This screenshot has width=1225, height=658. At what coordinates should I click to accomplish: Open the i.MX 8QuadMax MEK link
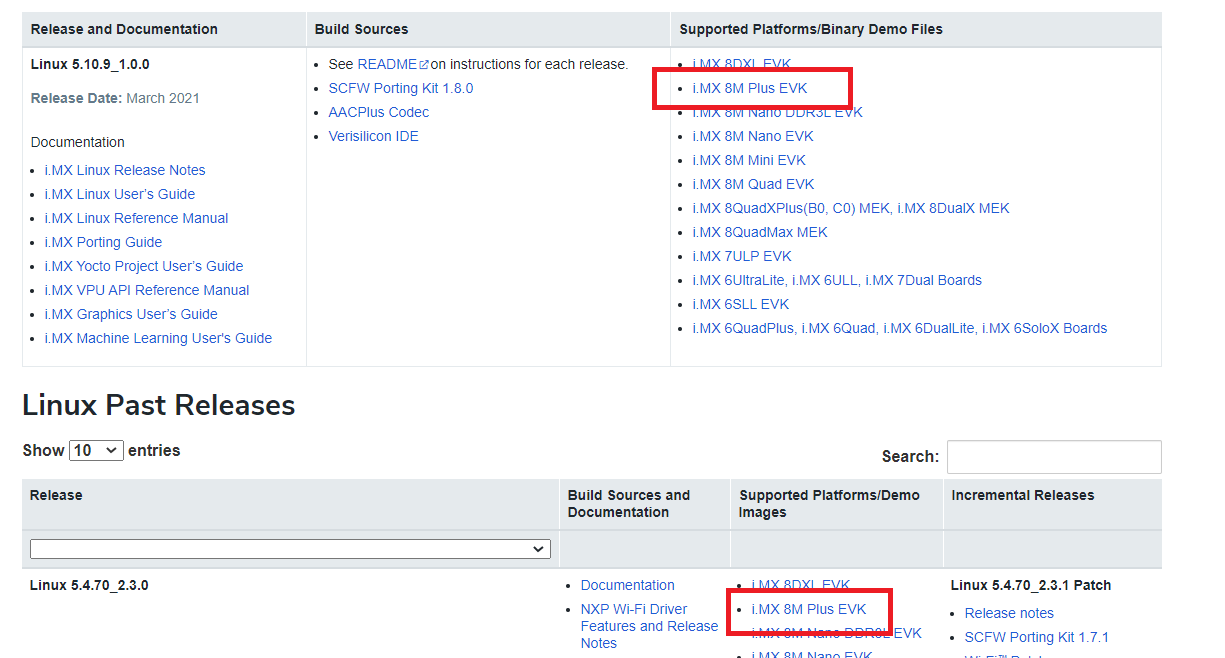759,232
